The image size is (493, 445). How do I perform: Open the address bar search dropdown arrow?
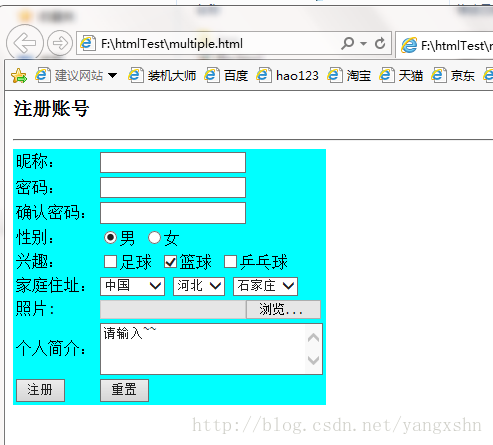tap(363, 43)
